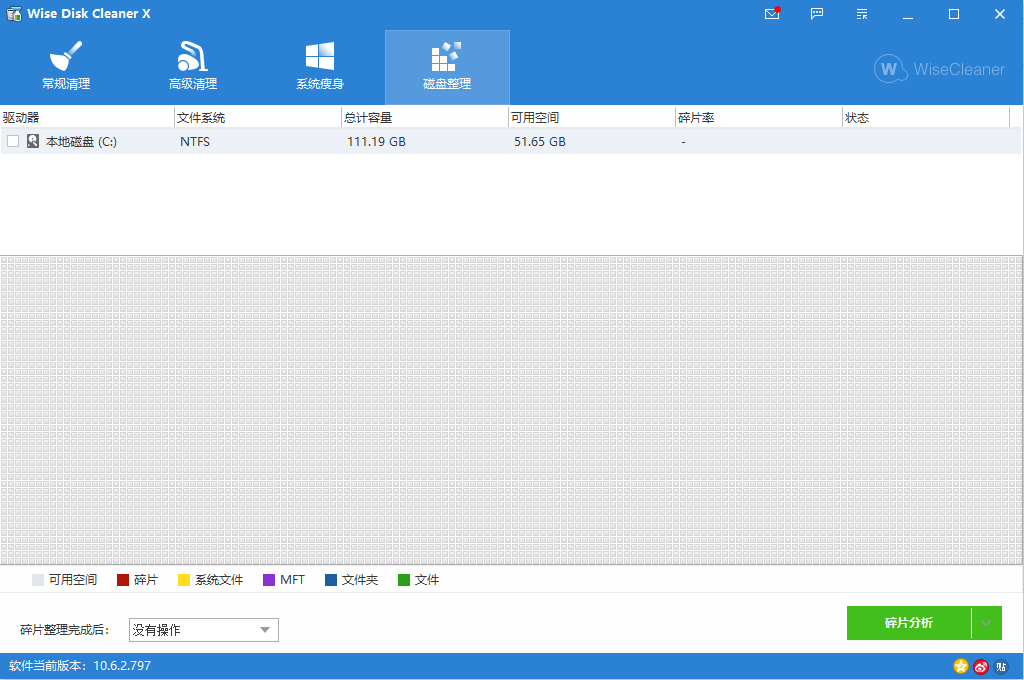
Task: Open the Weibo icon in status bar
Action: point(980,666)
